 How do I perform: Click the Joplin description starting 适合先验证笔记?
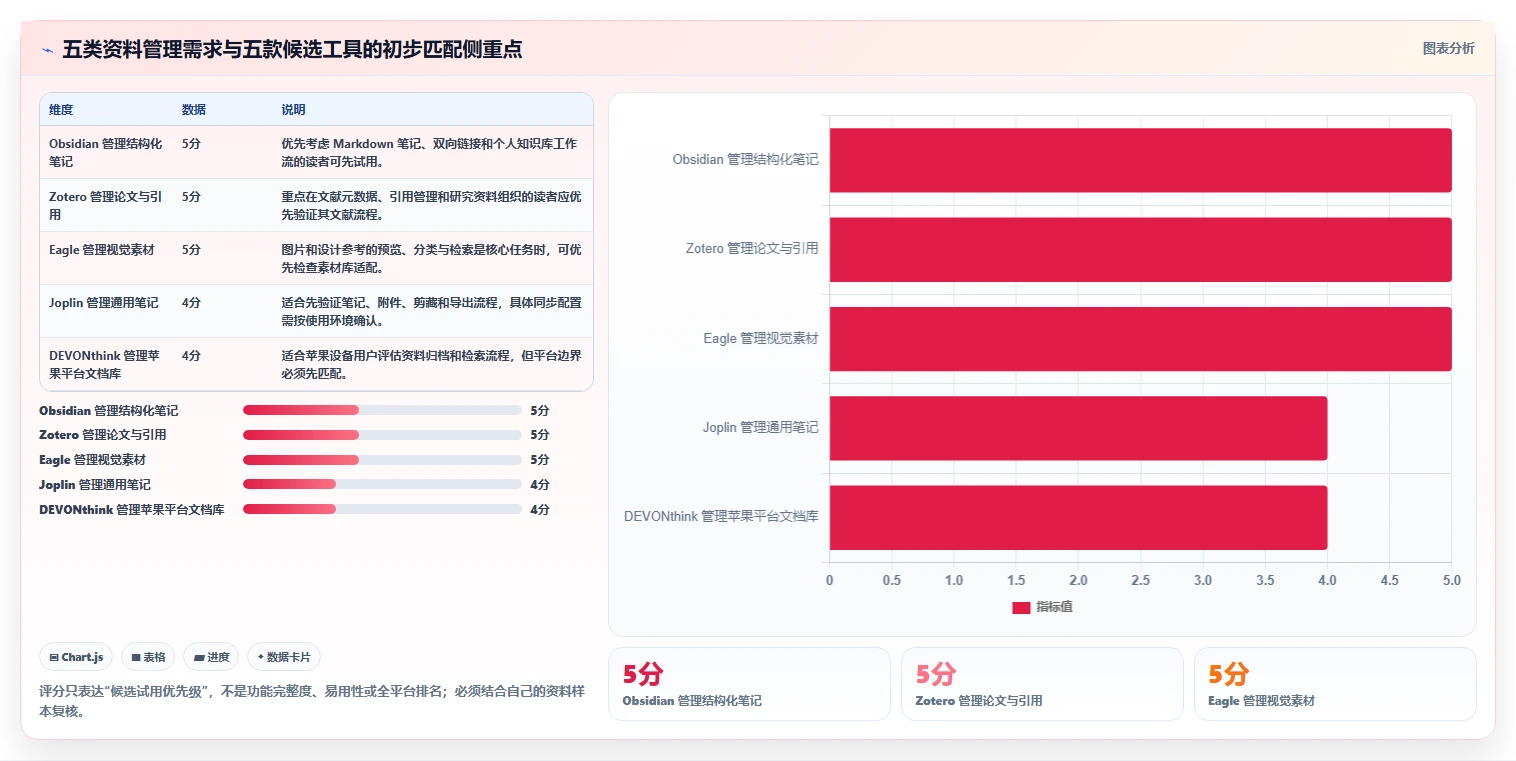(431, 311)
